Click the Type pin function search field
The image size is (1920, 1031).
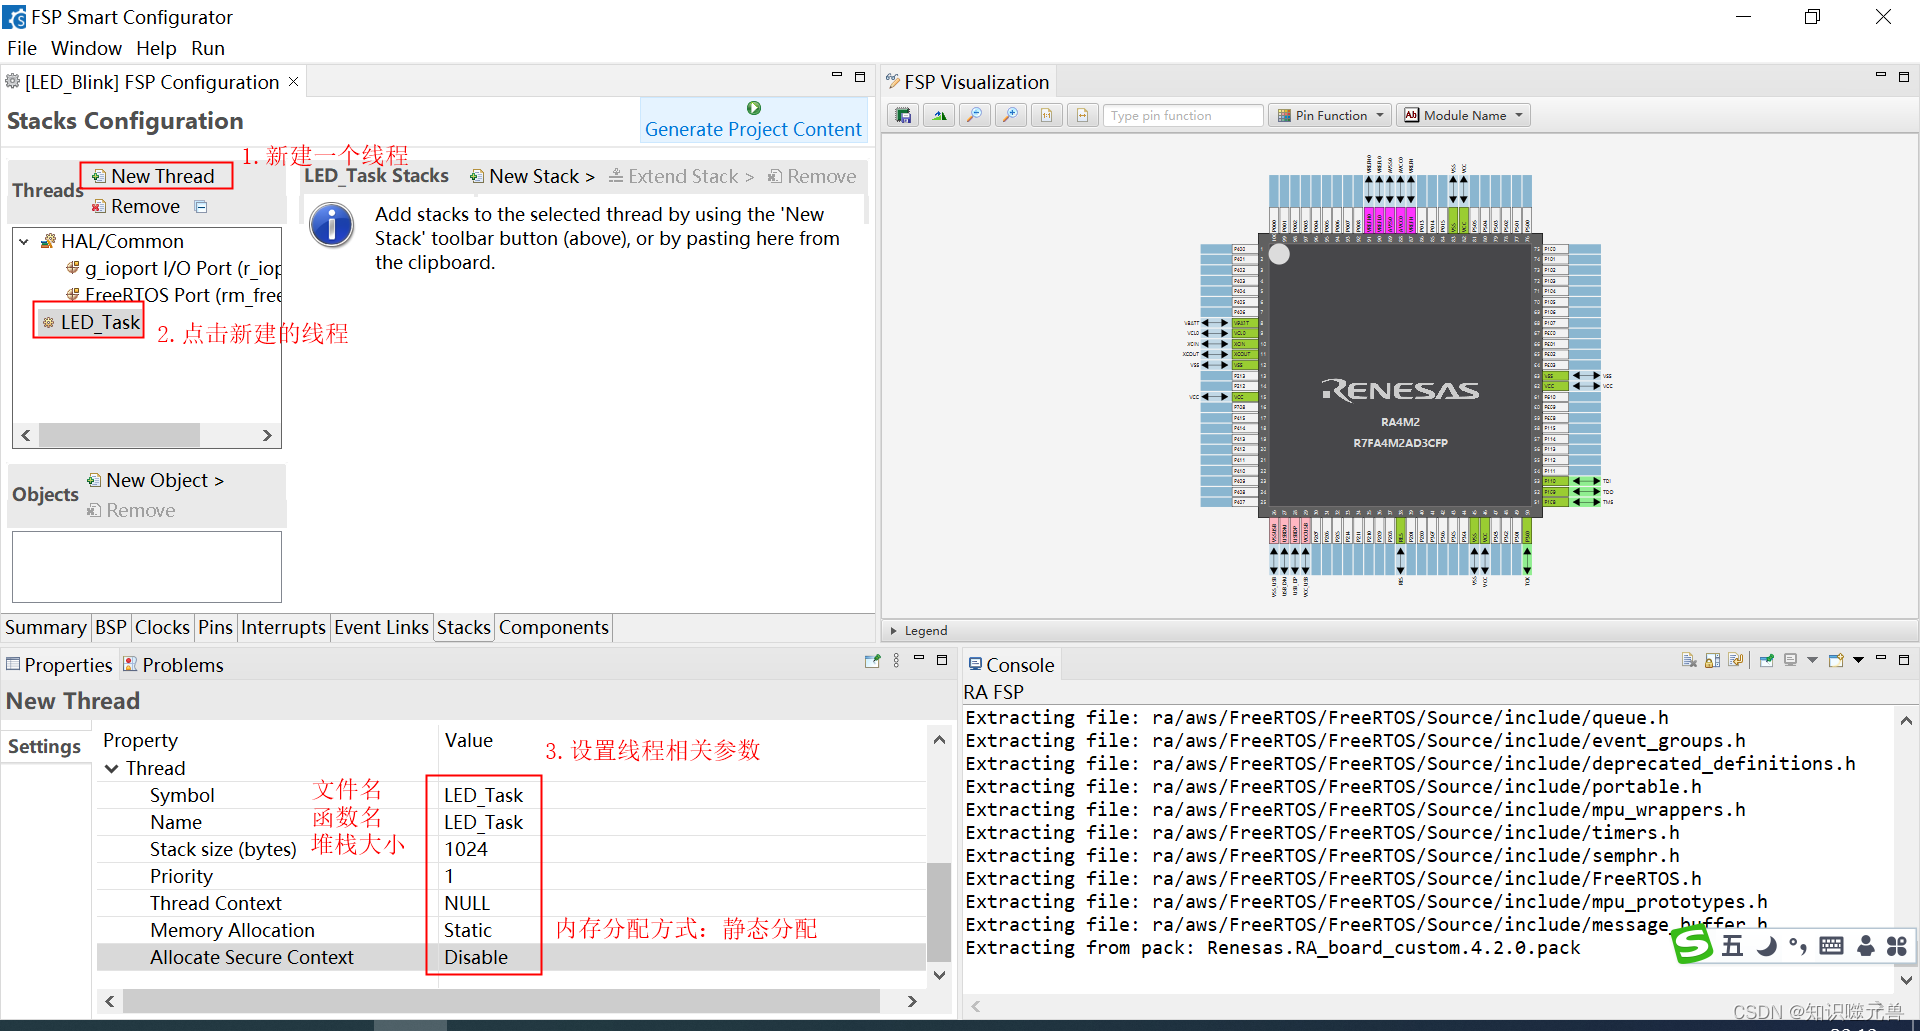[x=1184, y=116]
